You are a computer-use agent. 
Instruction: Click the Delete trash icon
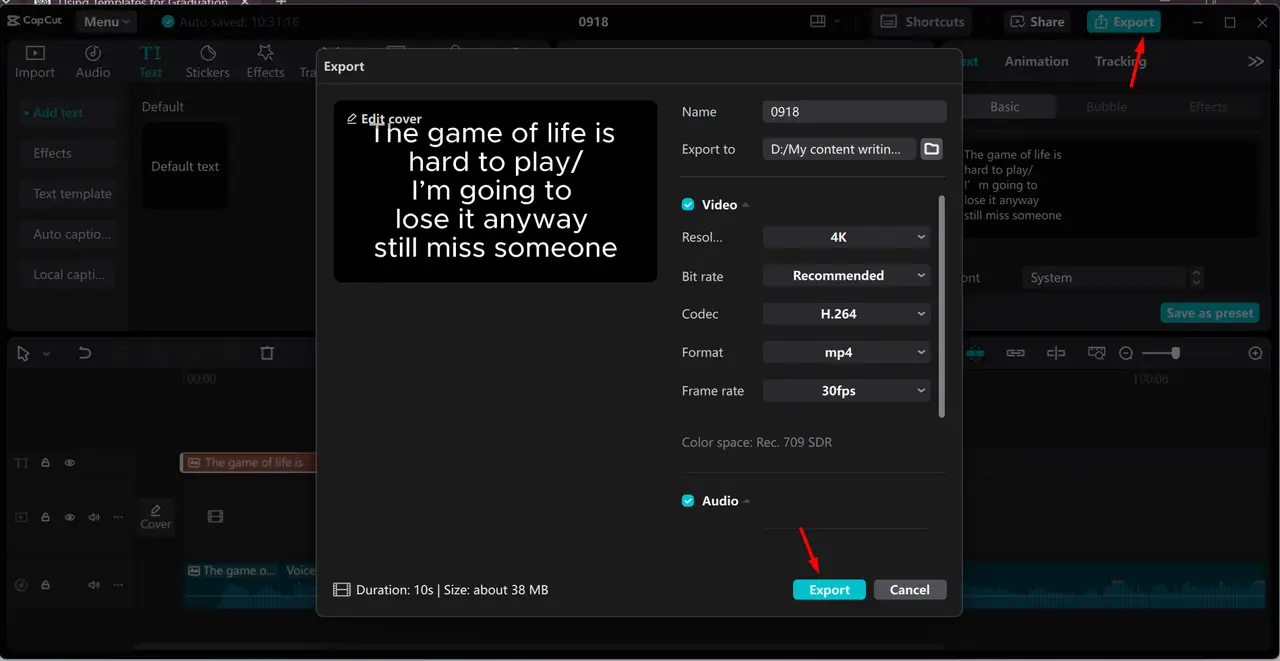click(267, 353)
